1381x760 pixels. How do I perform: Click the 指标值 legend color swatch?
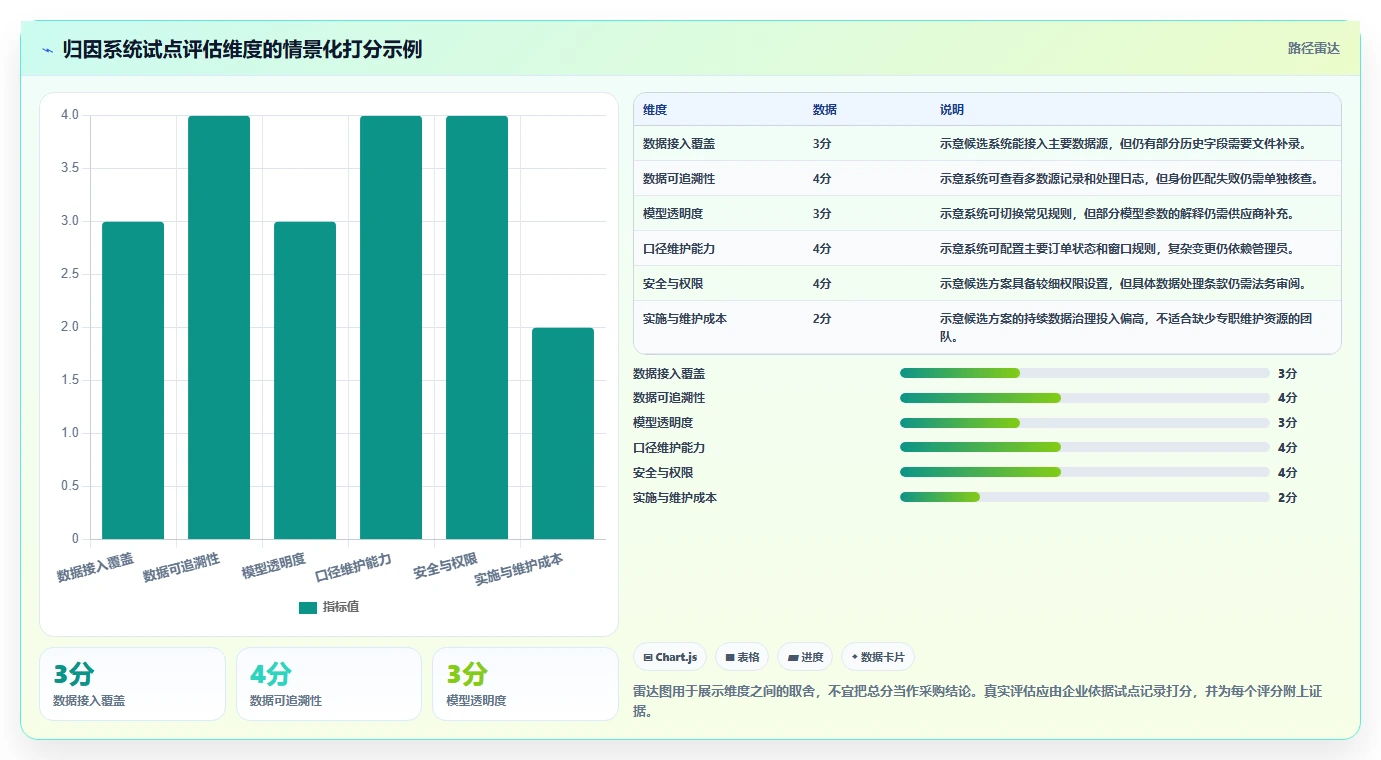[x=308, y=607]
